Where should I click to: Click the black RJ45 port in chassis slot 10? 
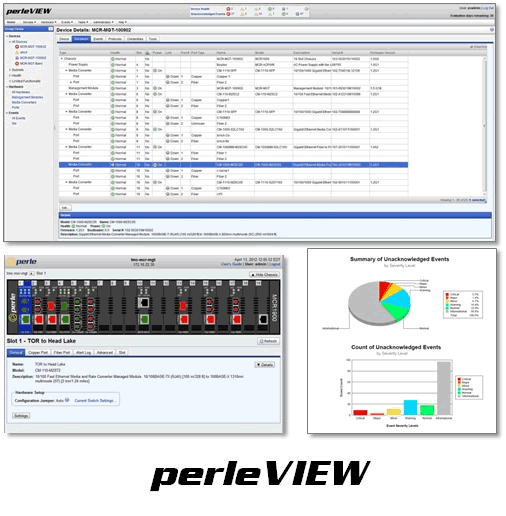(144, 302)
